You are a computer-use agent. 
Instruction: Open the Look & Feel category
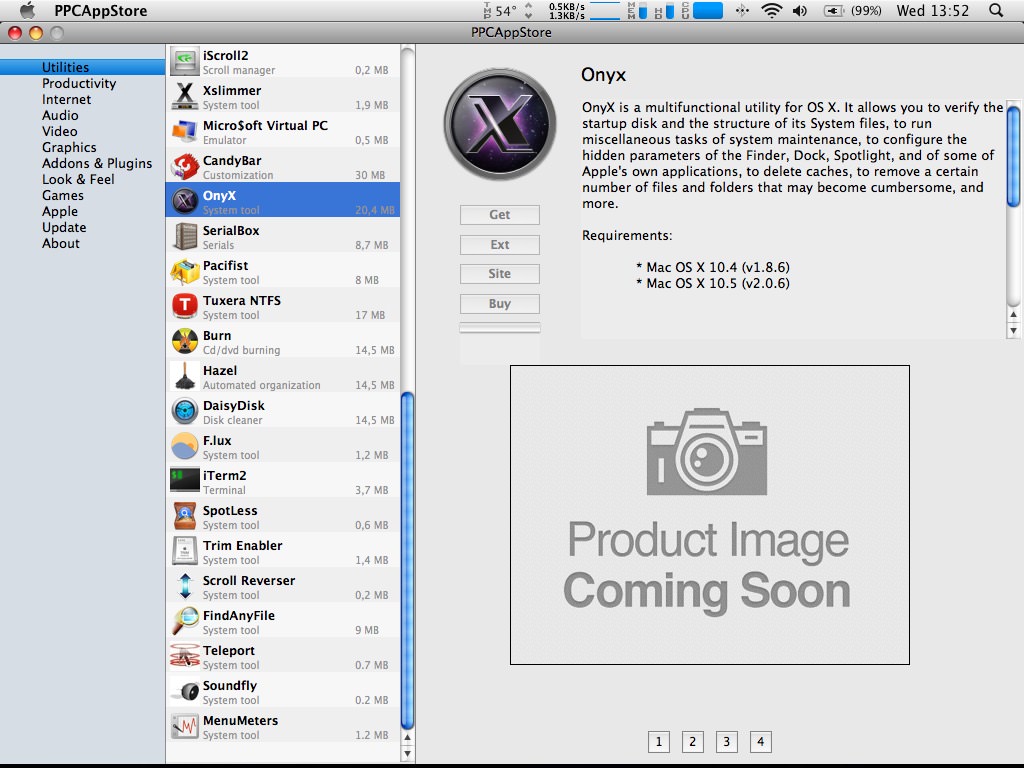[78, 180]
